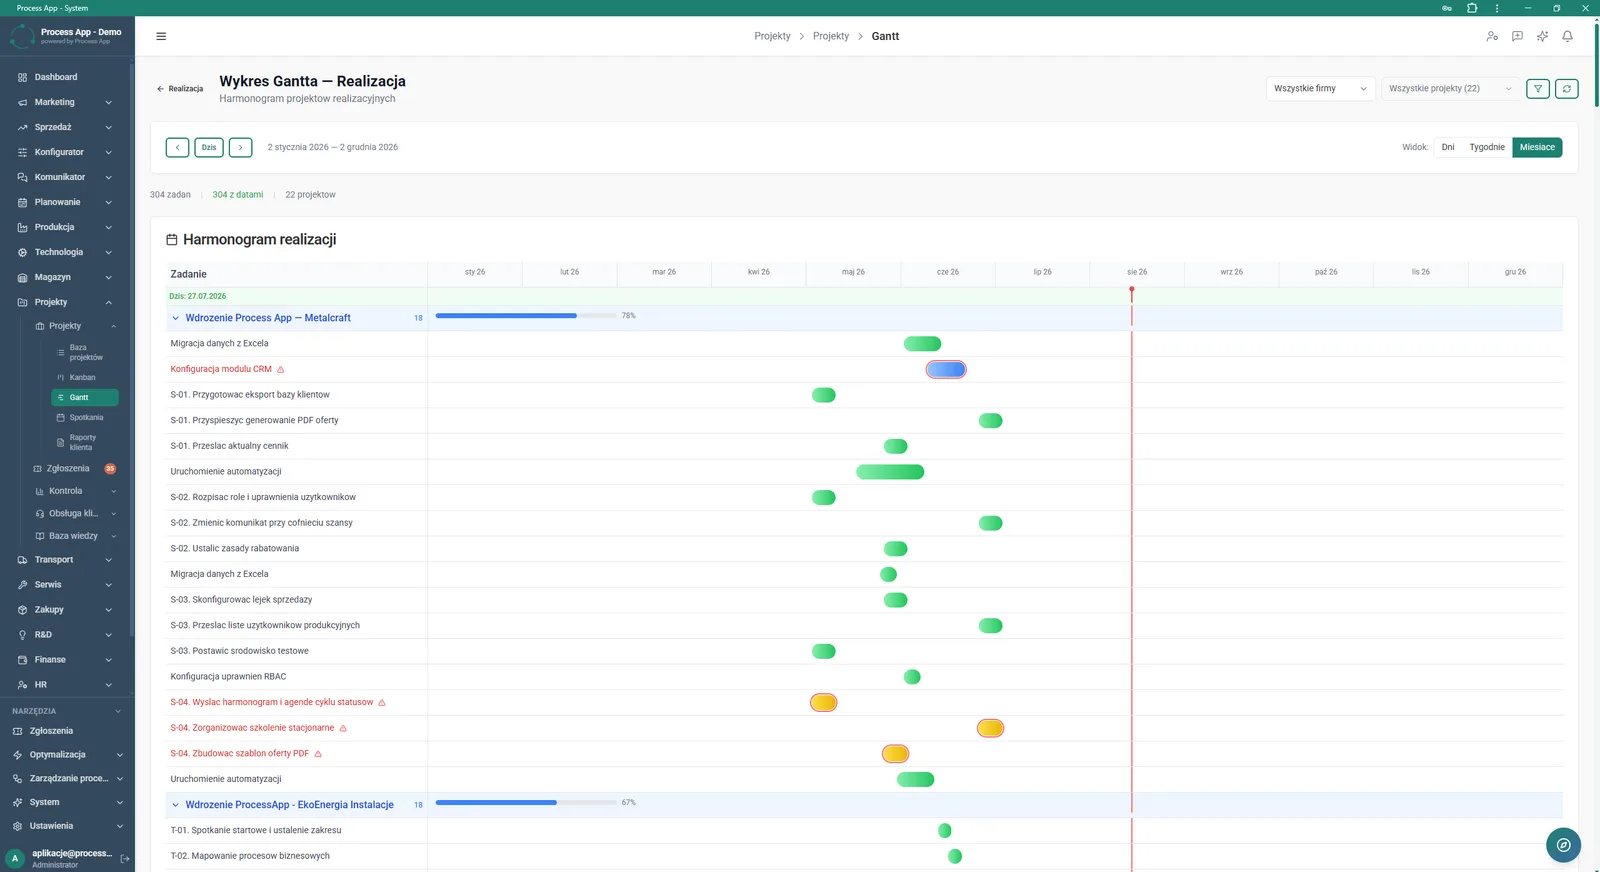Screen dimensions: 1600x872
Task: Click the Uruchomienie automatyzacji long green bar
Action: (x=890, y=472)
